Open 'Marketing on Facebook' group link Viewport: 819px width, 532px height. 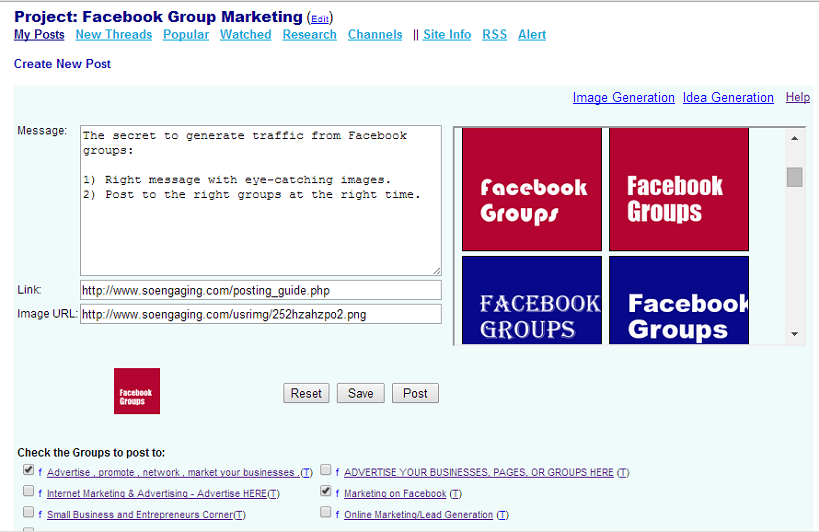pos(395,493)
